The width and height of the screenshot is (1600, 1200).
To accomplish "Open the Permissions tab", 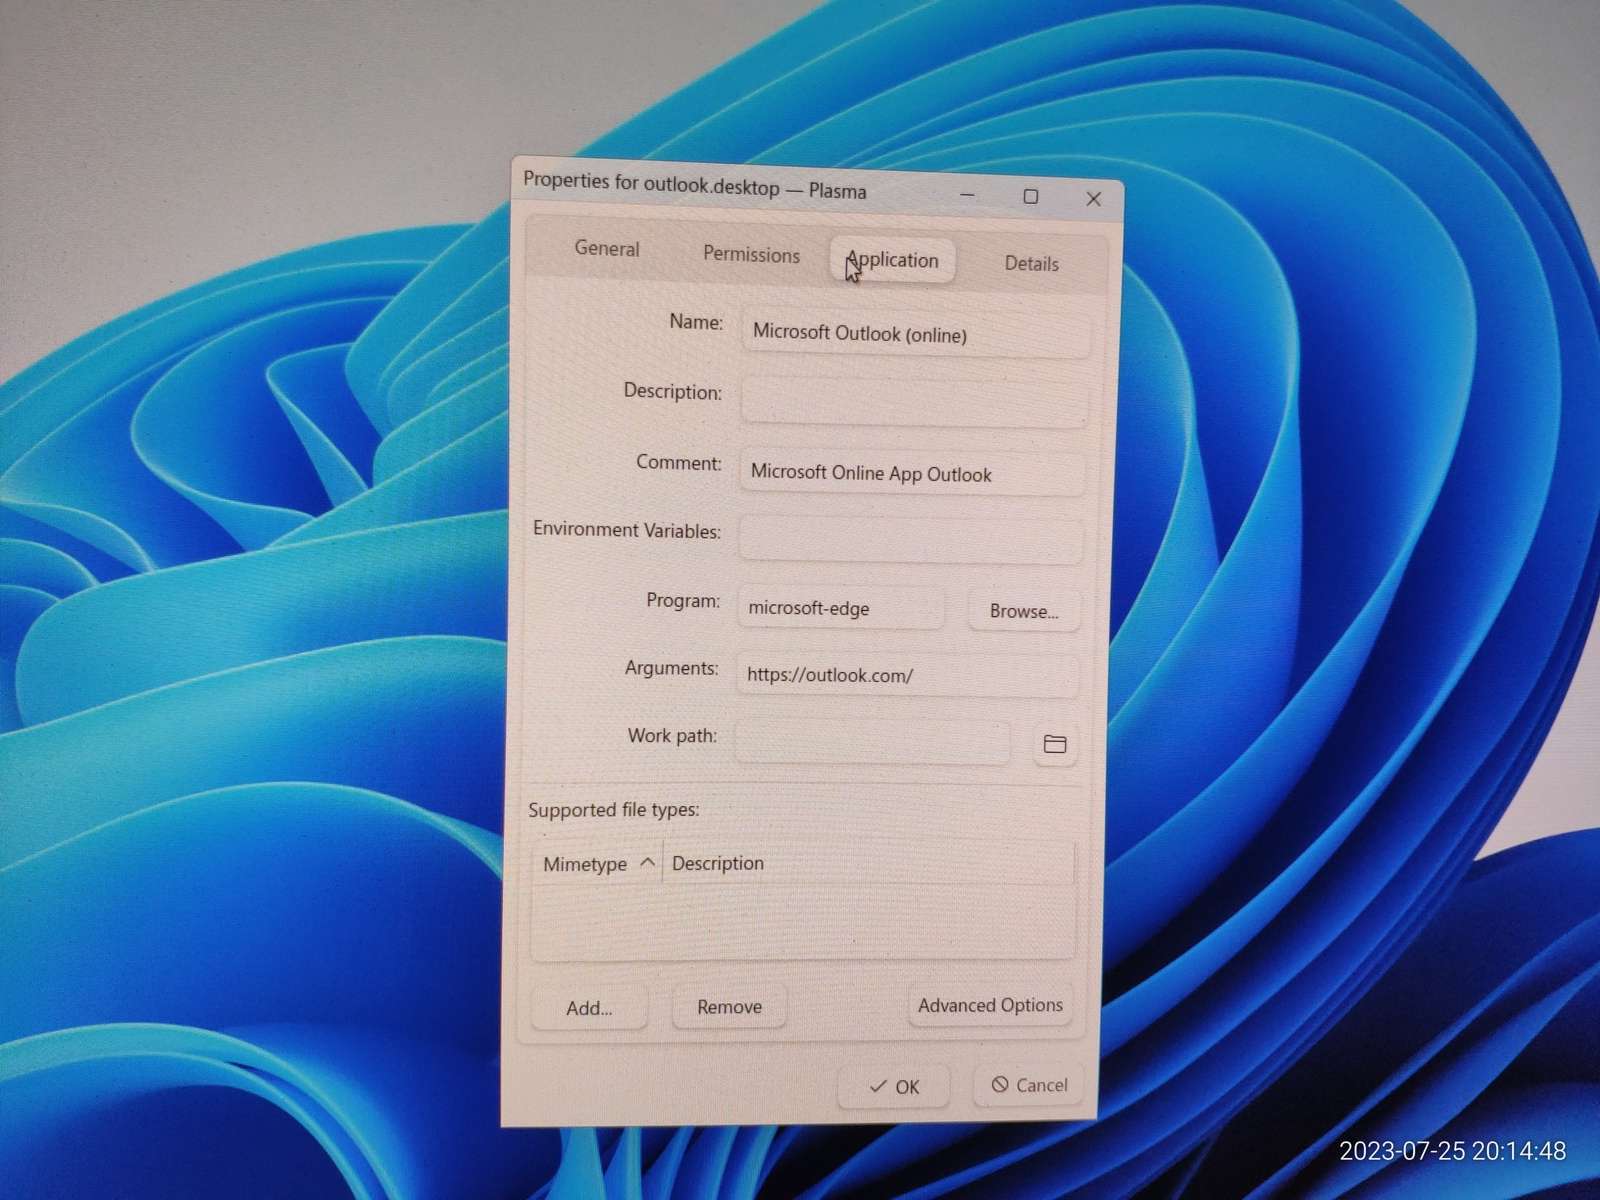I will [x=751, y=254].
